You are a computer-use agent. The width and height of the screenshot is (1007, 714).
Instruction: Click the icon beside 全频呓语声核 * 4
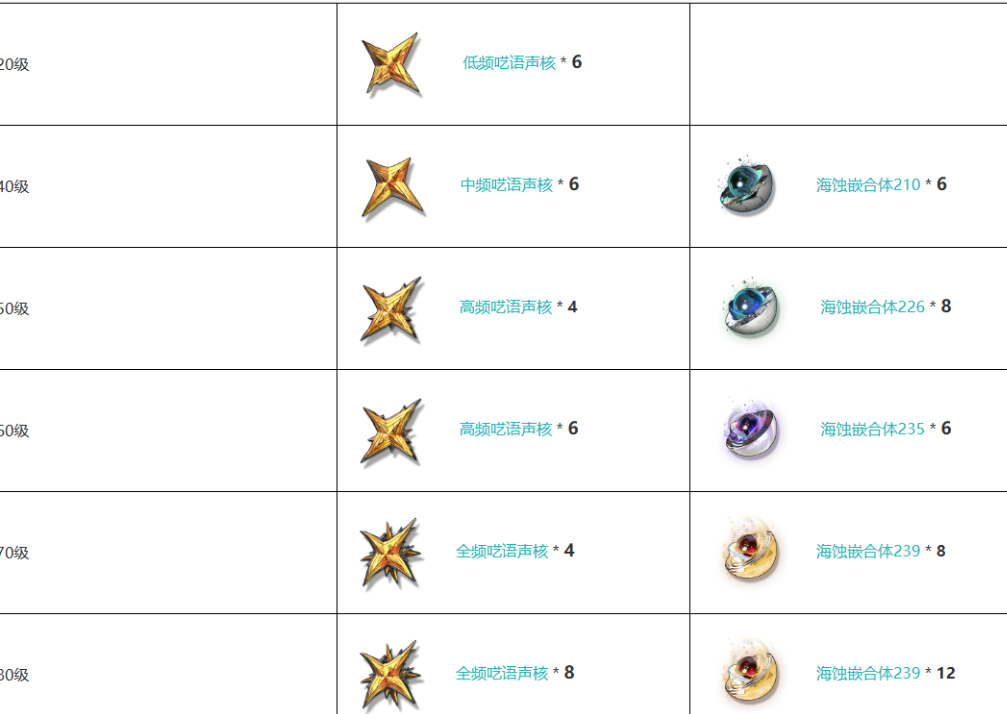390,553
